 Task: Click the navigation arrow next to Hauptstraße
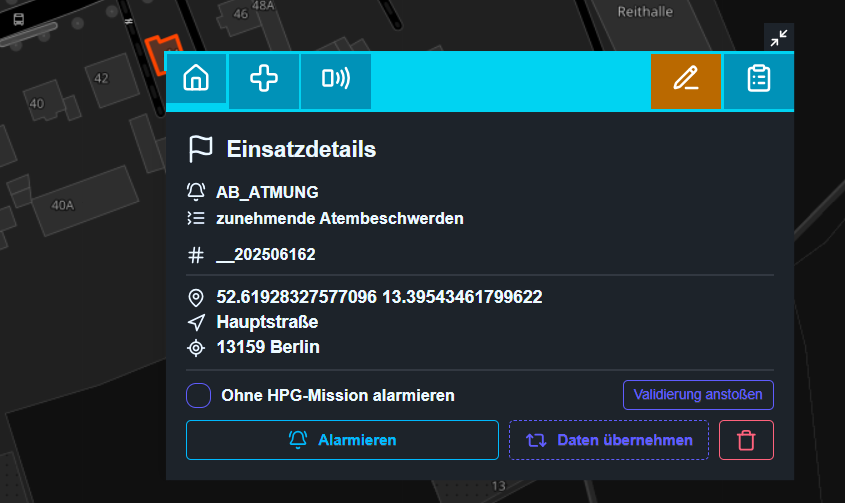point(196,323)
